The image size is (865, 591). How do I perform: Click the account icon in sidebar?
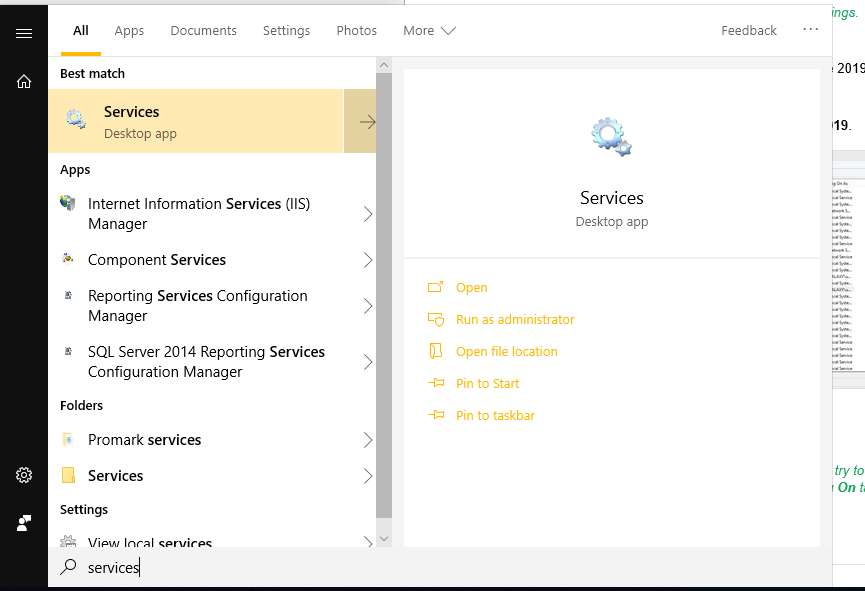coord(24,523)
